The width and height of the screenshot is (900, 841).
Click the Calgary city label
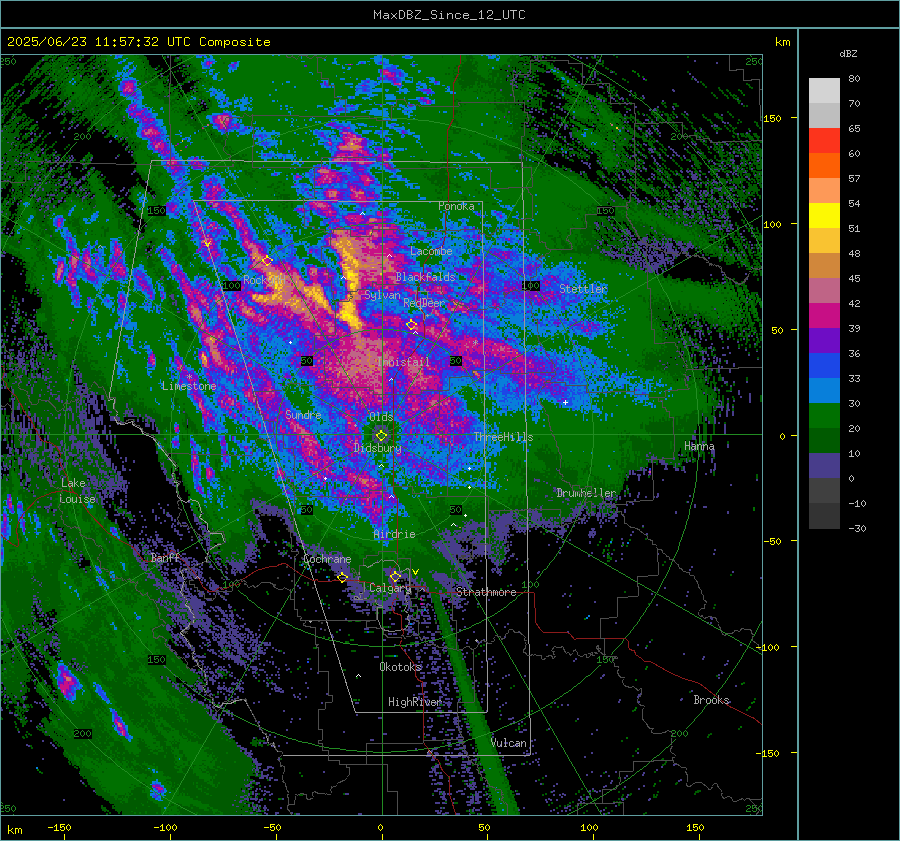pos(390,588)
